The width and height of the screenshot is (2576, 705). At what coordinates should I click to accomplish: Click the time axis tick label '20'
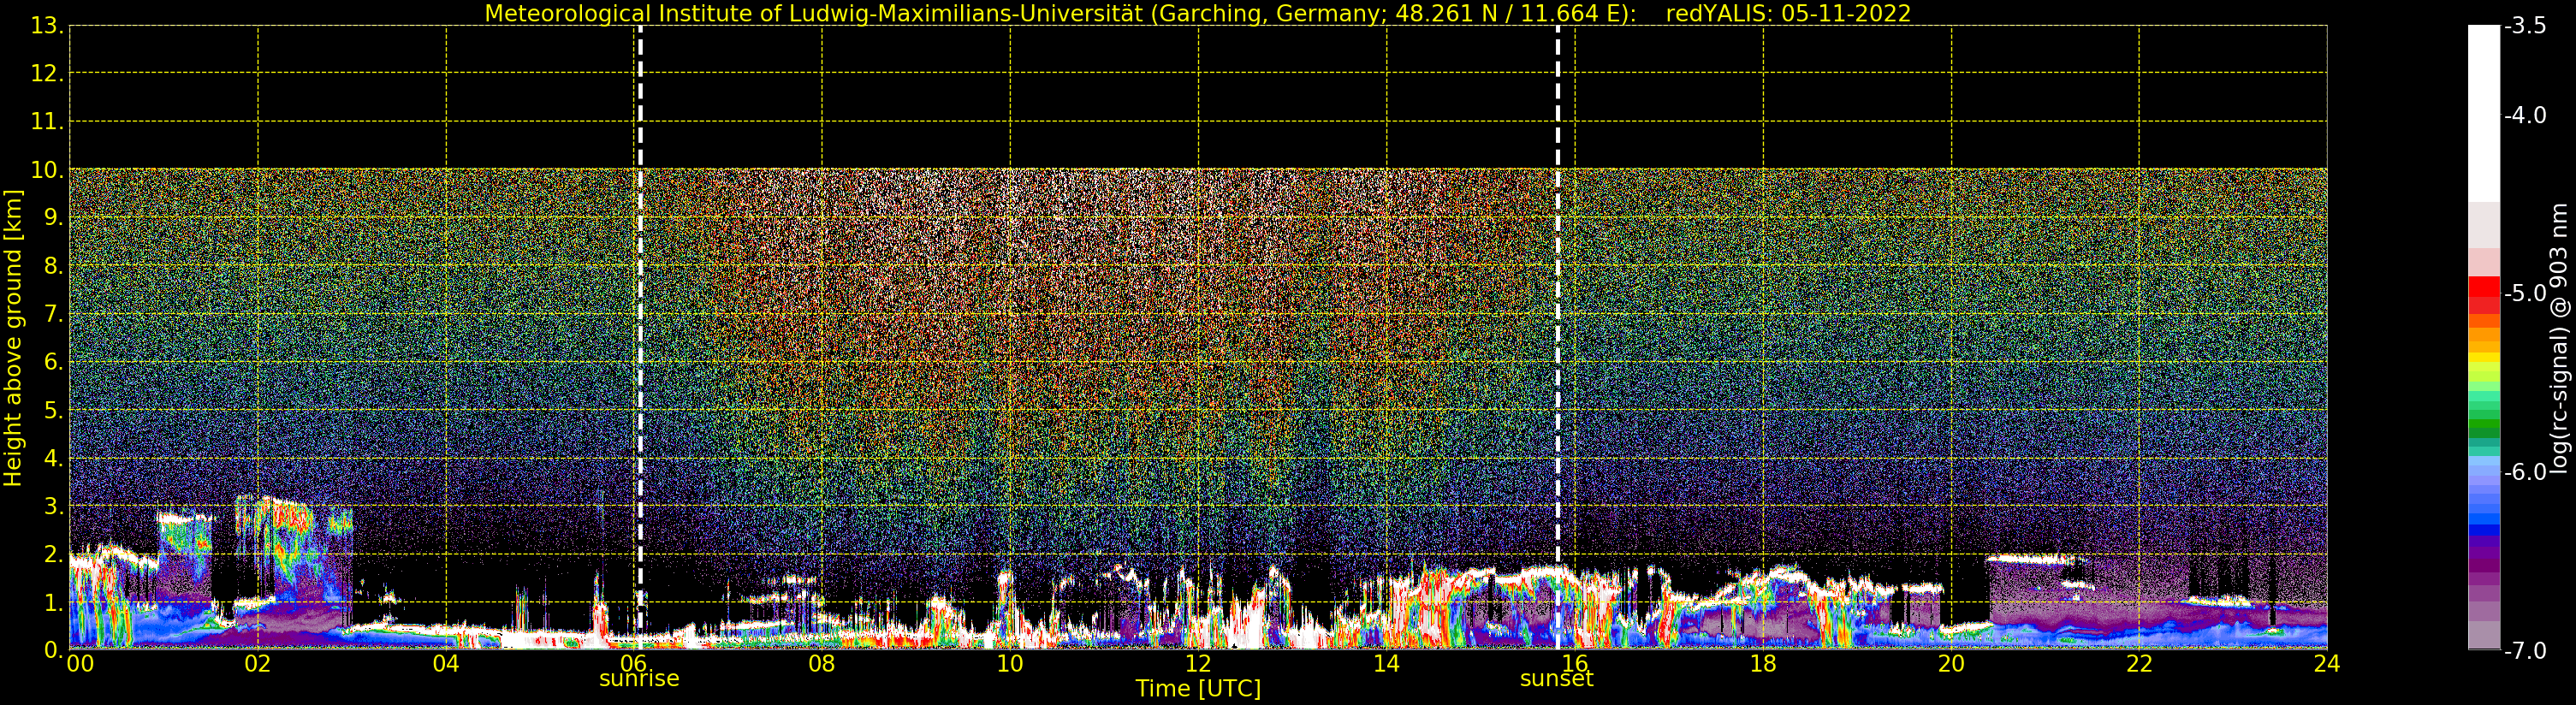click(x=1951, y=664)
